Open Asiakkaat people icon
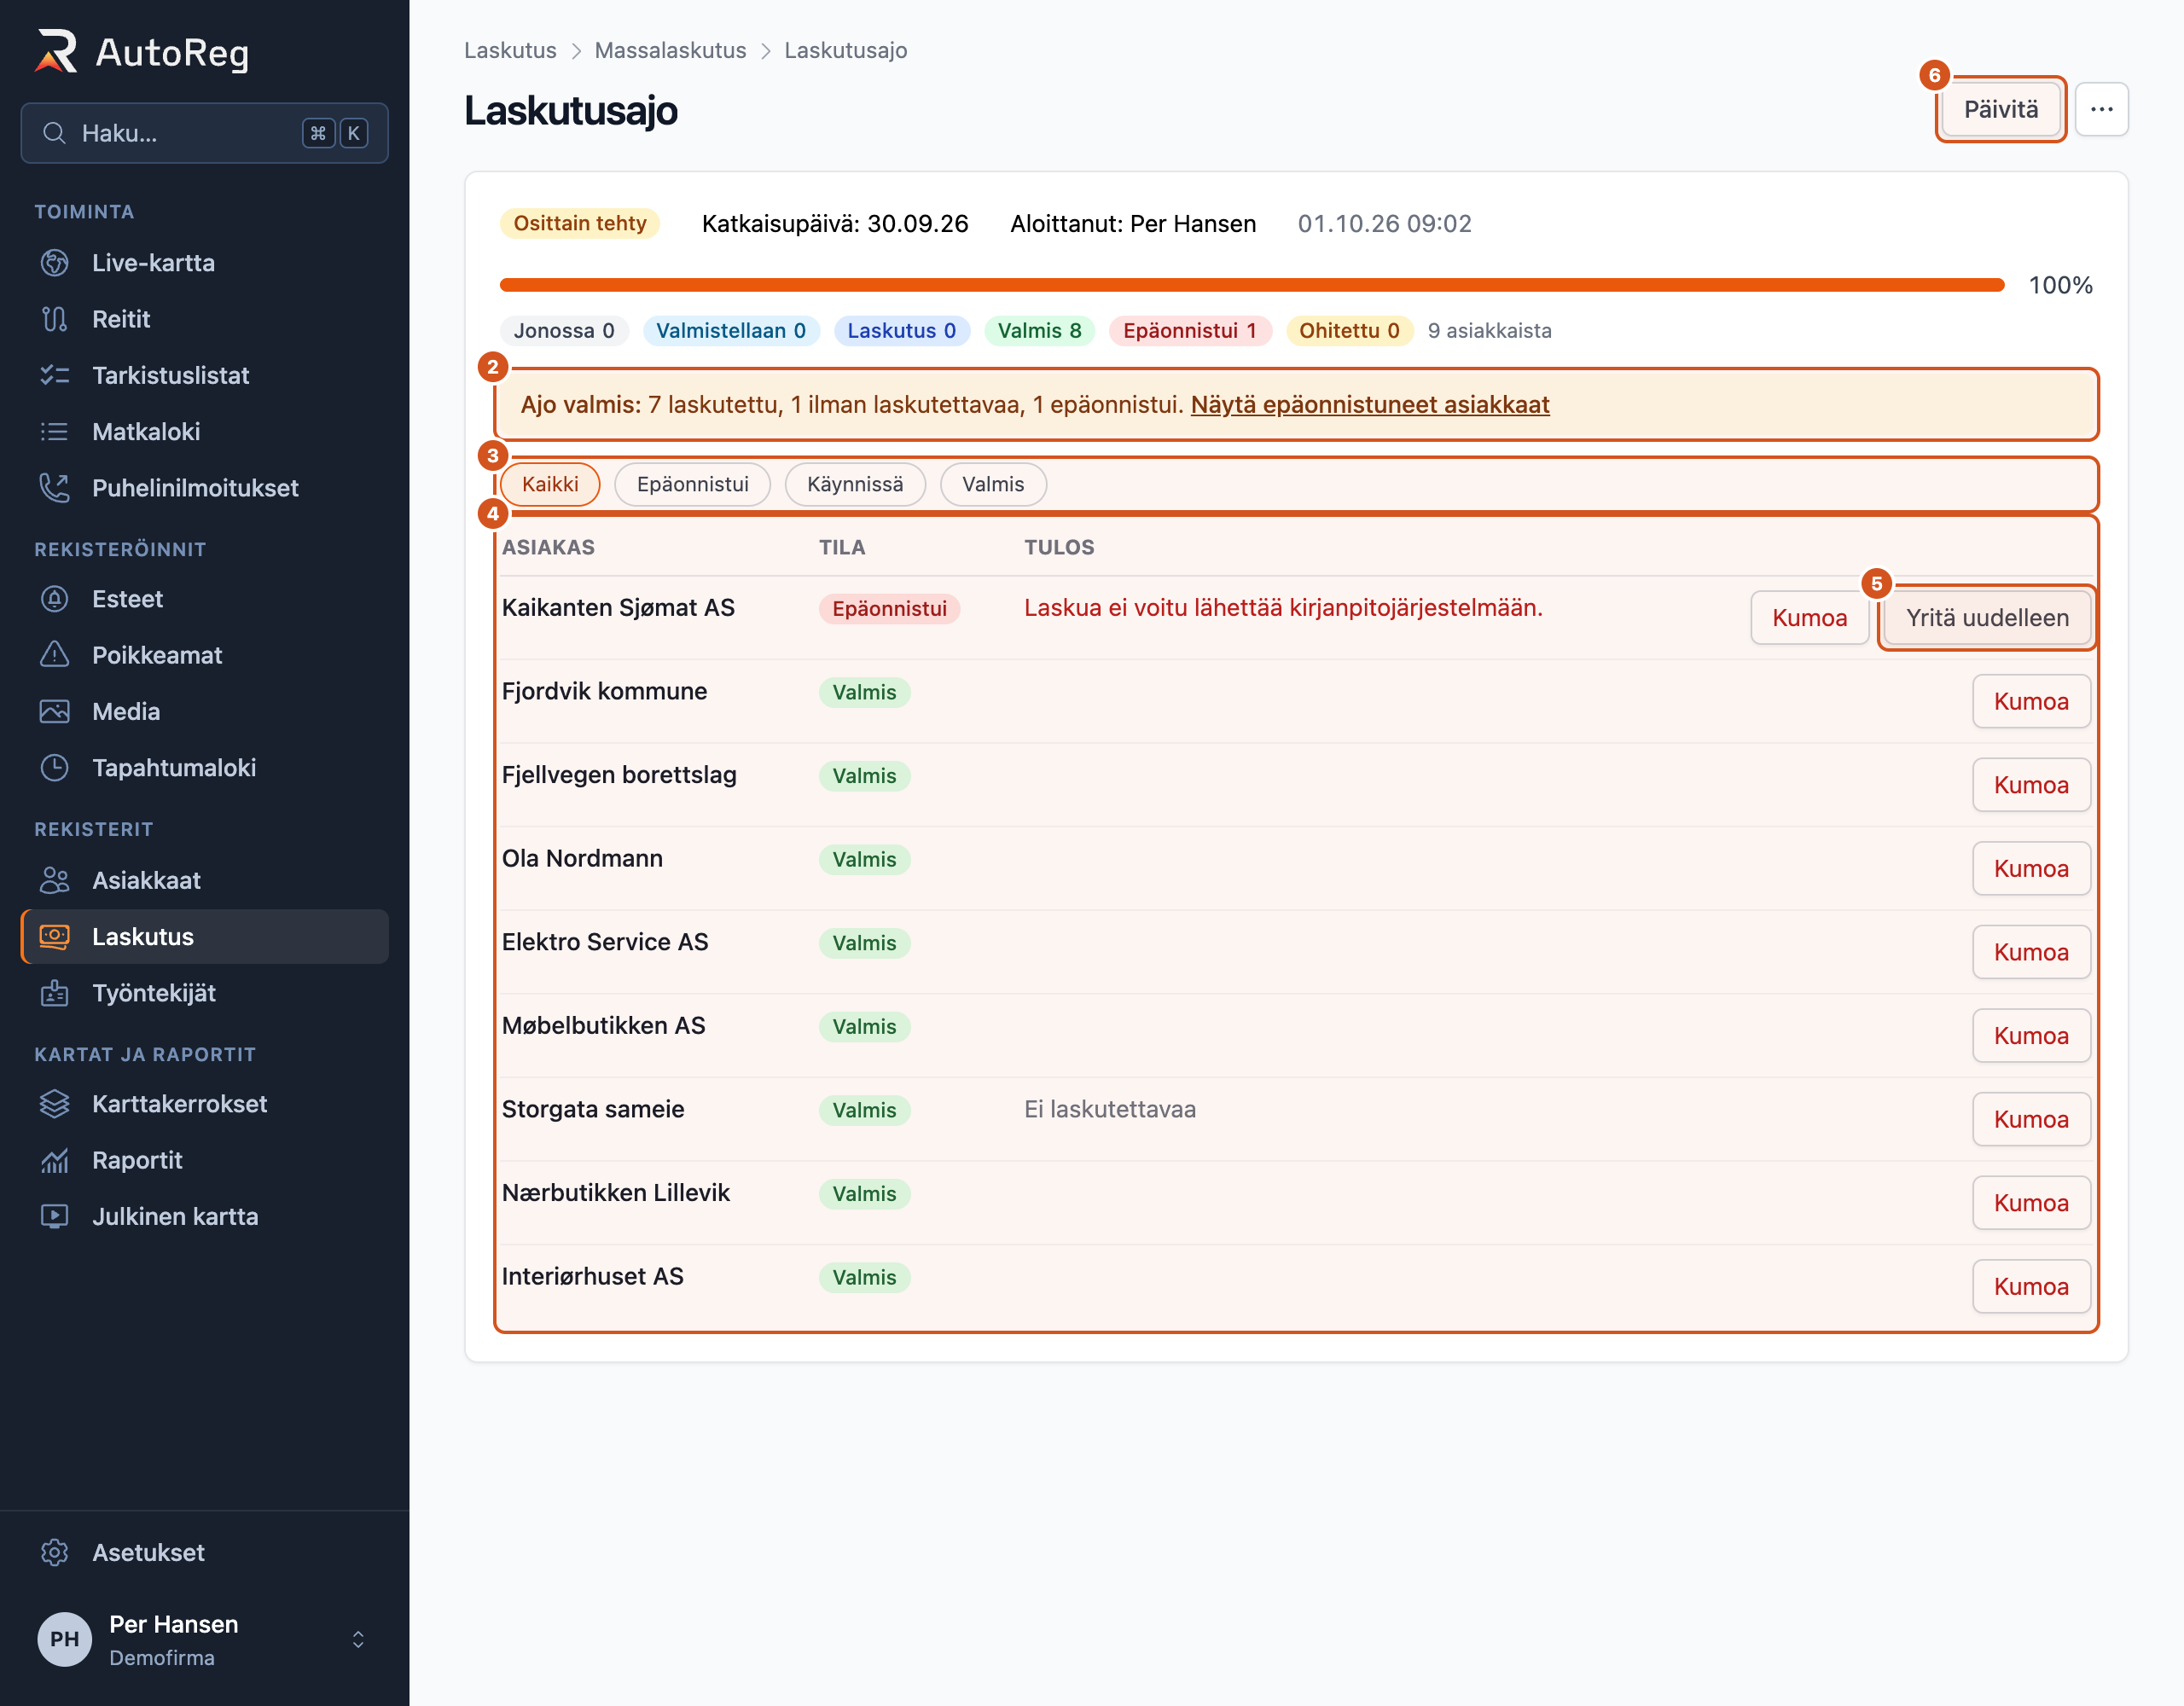The width and height of the screenshot is (2184, 1706). (54, 880)
